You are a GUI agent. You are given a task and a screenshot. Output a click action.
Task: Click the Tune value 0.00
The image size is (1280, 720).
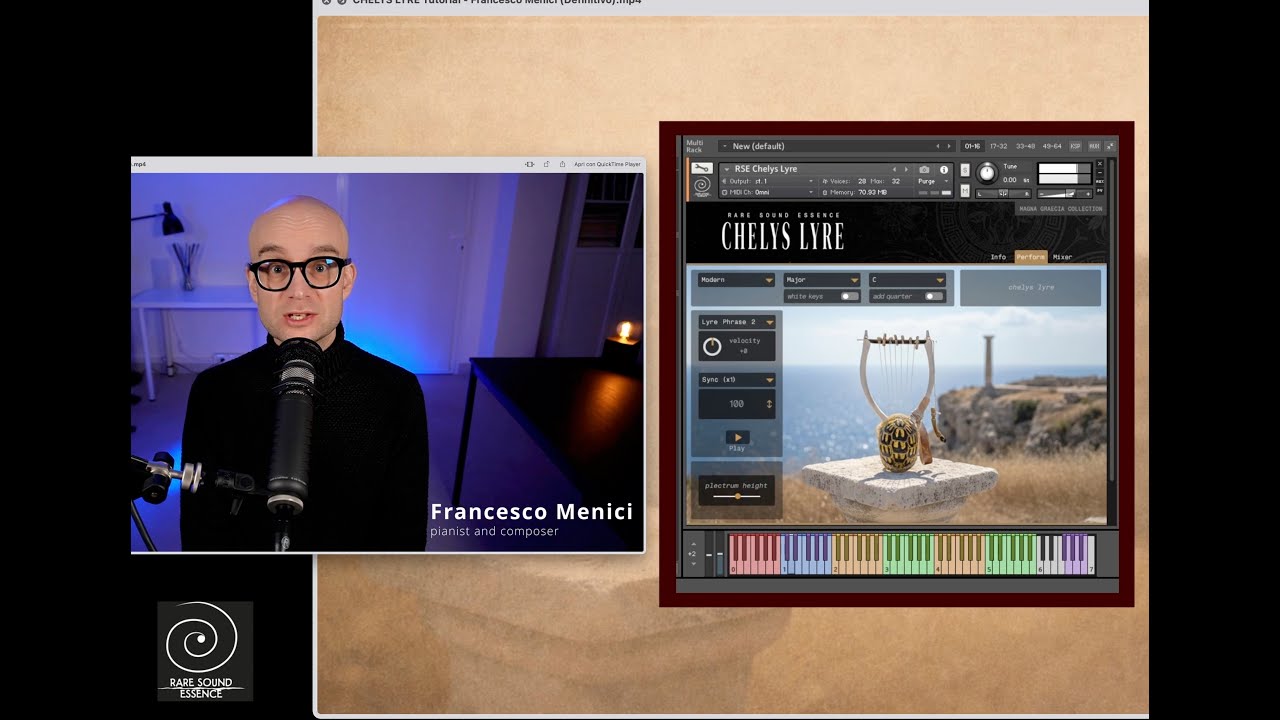pyautogui.click(x=1009, y=180)
